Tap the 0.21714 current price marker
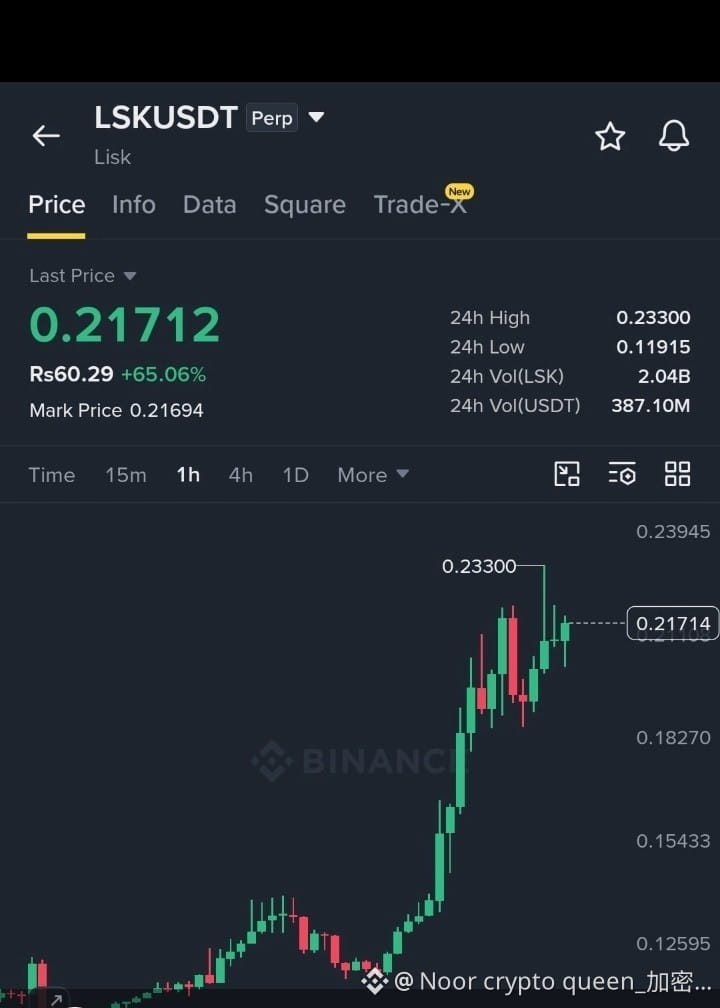The width and height of the screenshot is (720, 1008). pos(673,624)
